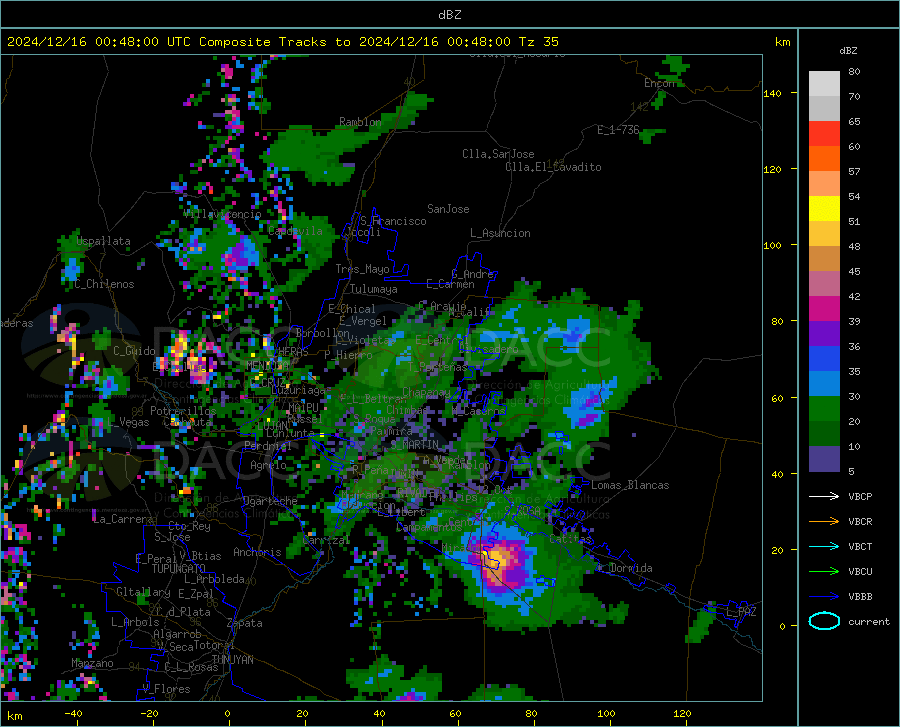The width and height of the screenshot is (900, 727).
Task: Click the cyan 'current' ellipse symbol
Action: tap(824, 621)
